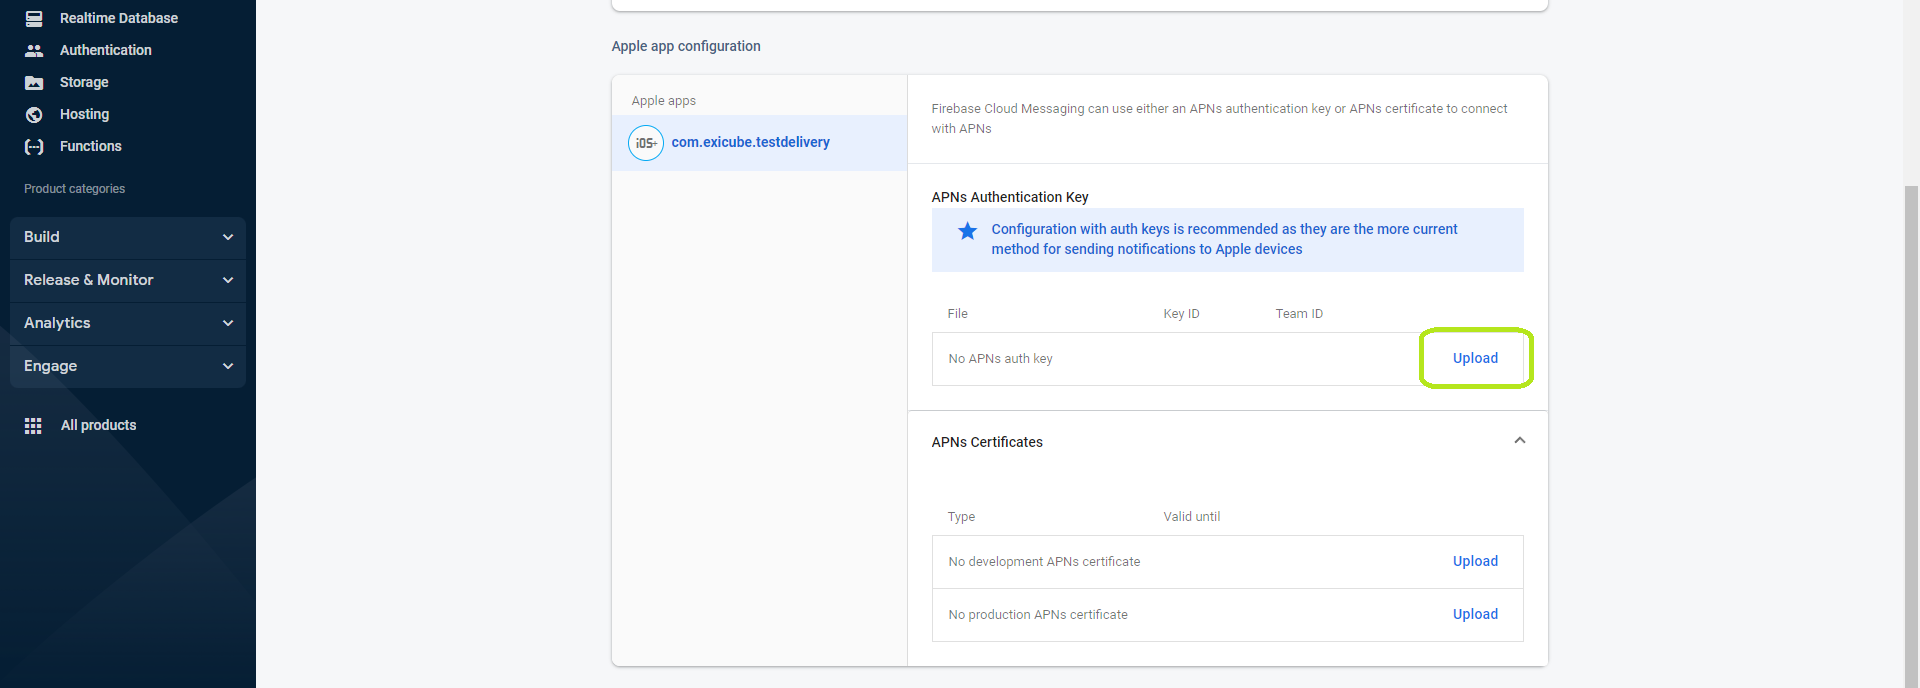Click the All products grid icon
Viewport: 1920px width, 688px height.
pos(33,425)
